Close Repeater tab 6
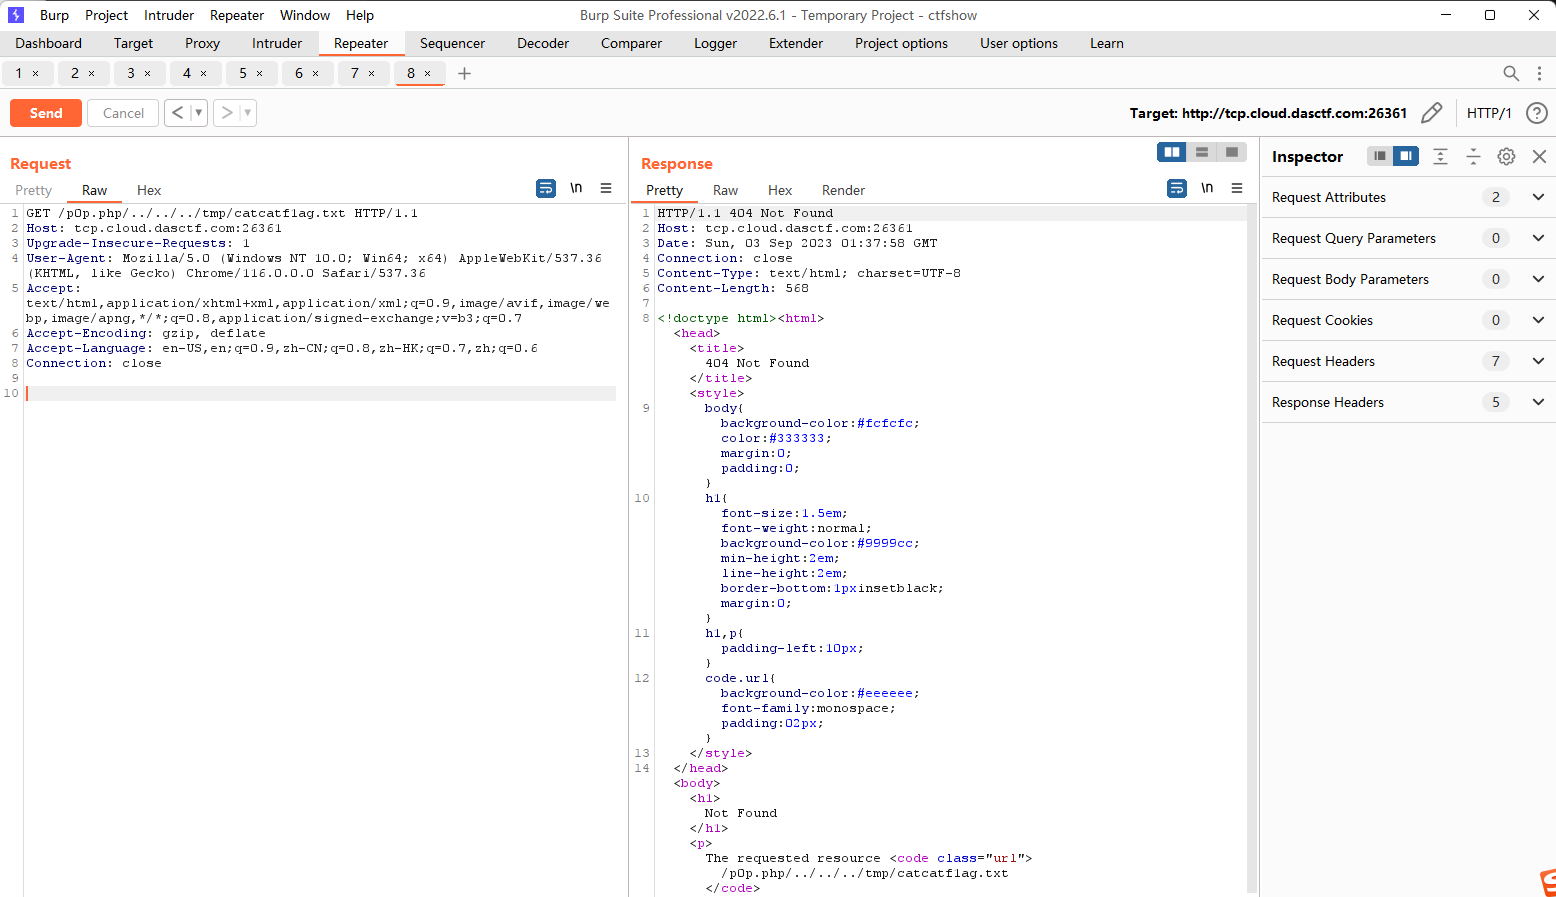 coord(315,73)
